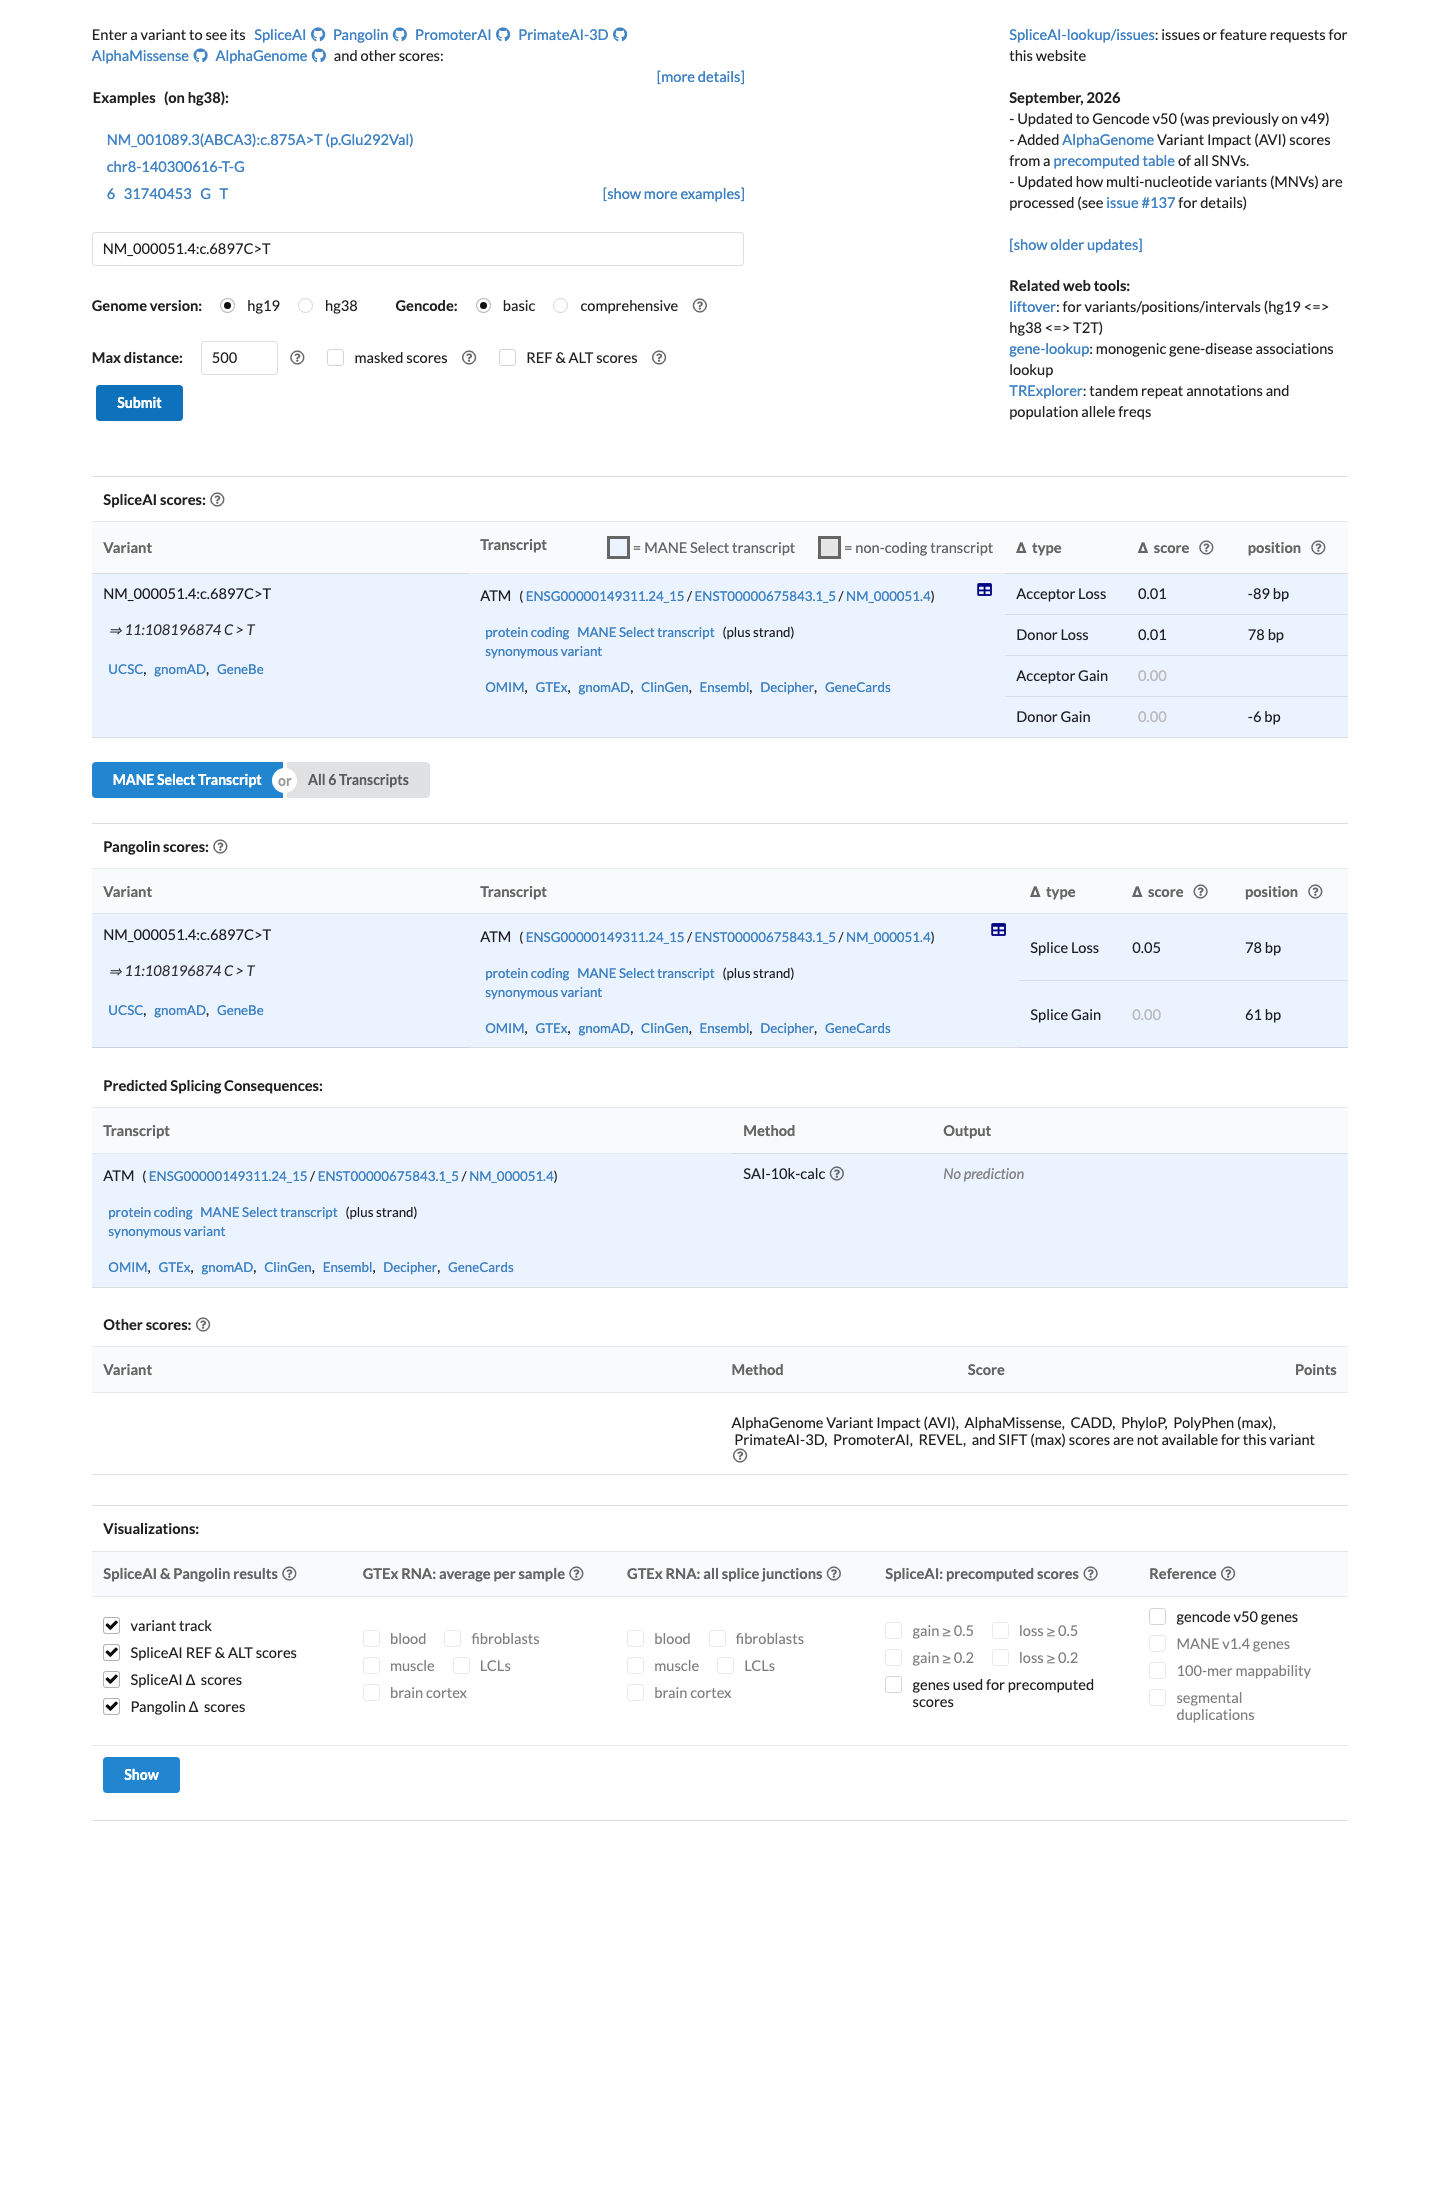The image size is (1454, 2200).
Task: Expand [show more examples] list
Action: (x=673, y=194)
